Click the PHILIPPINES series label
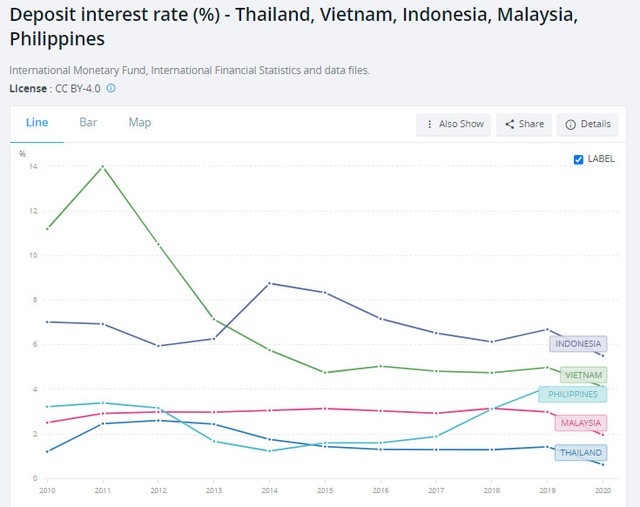 (572, 394)
